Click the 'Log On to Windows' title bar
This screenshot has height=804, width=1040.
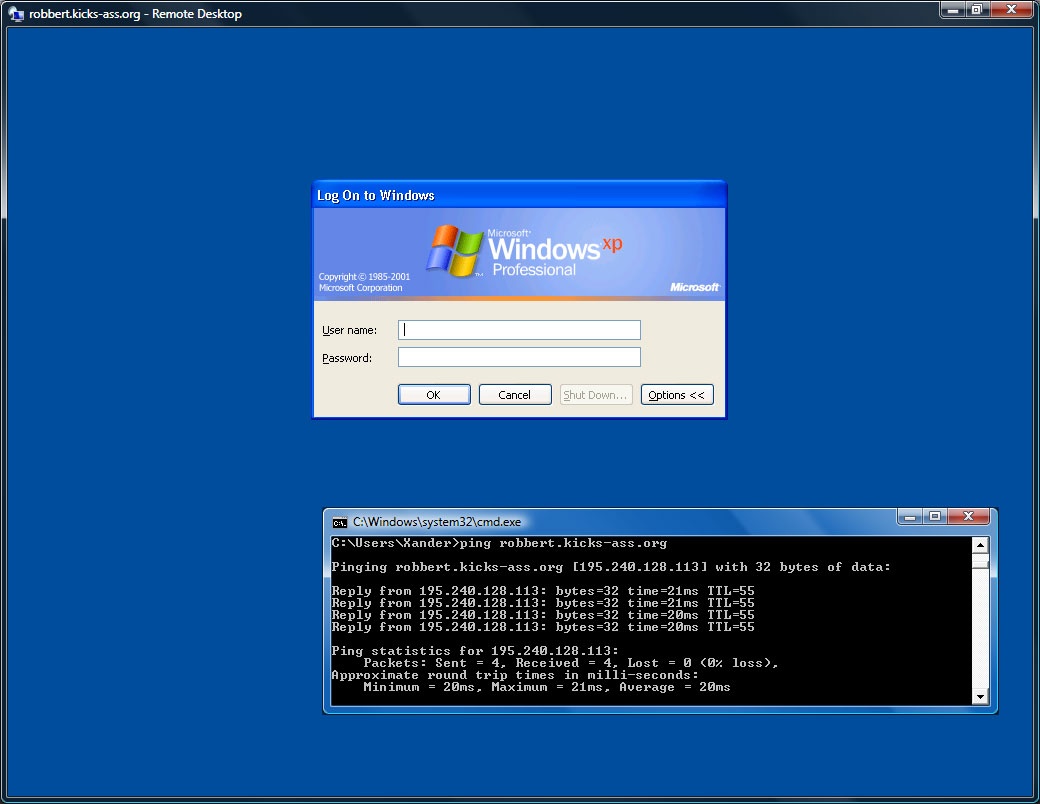coord(519,195)
